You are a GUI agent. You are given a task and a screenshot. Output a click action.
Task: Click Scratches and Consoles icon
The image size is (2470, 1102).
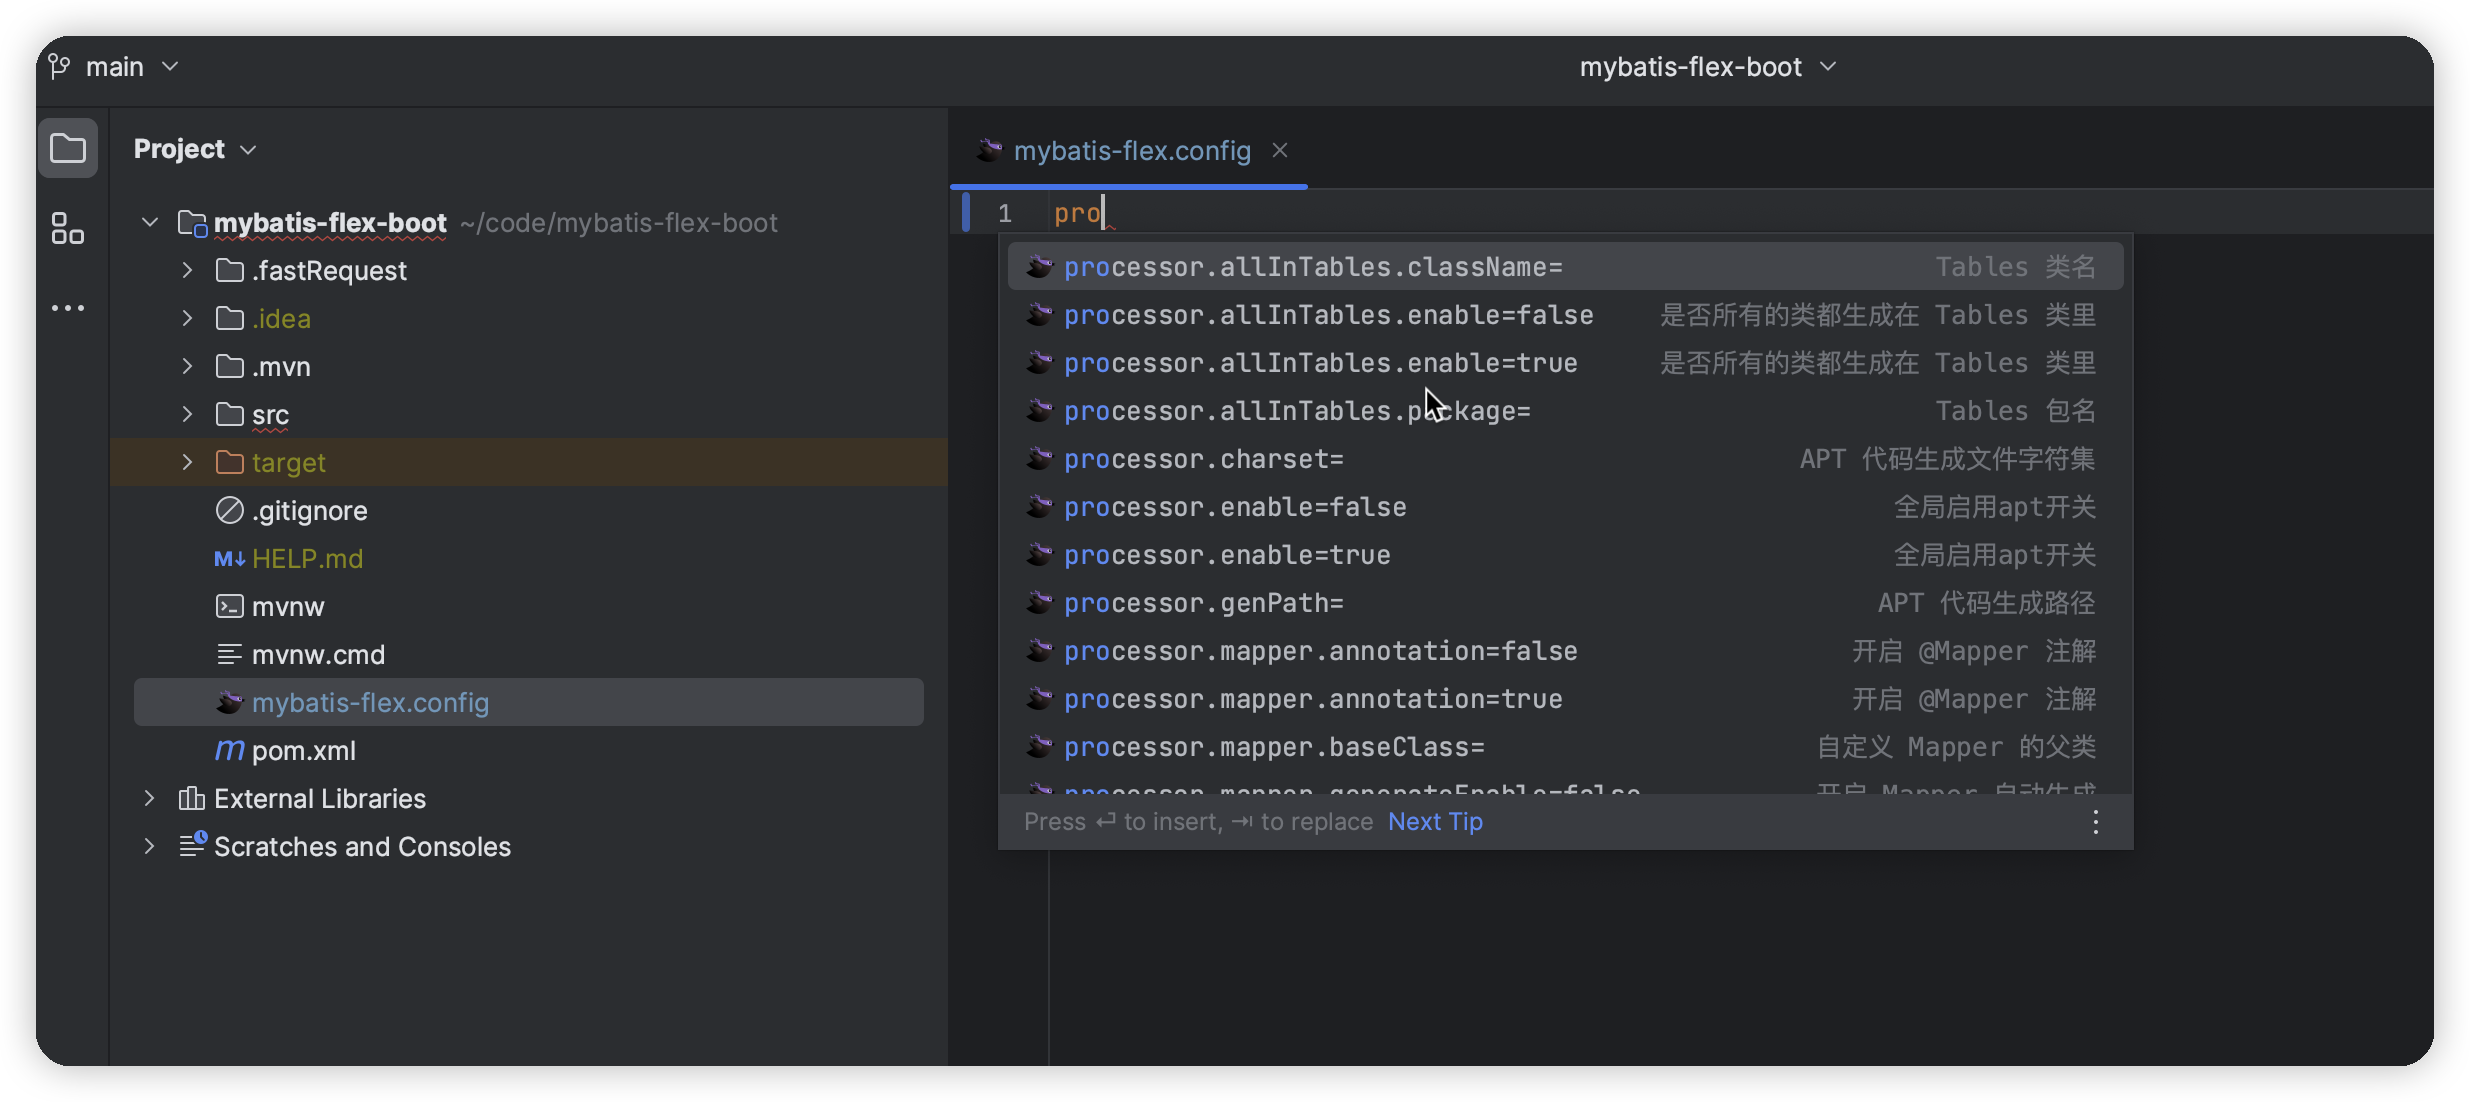coord(192,845)
